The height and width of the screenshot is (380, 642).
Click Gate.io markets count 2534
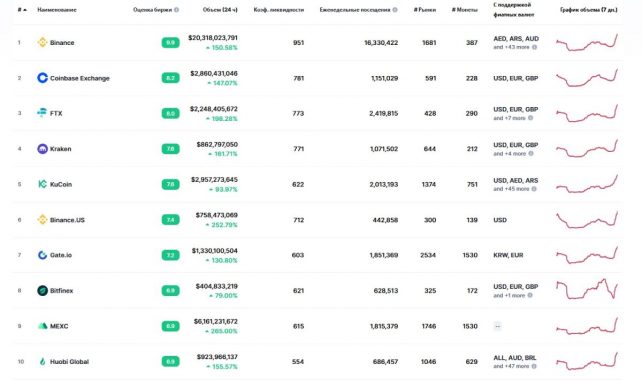click(x=428, y=255)
